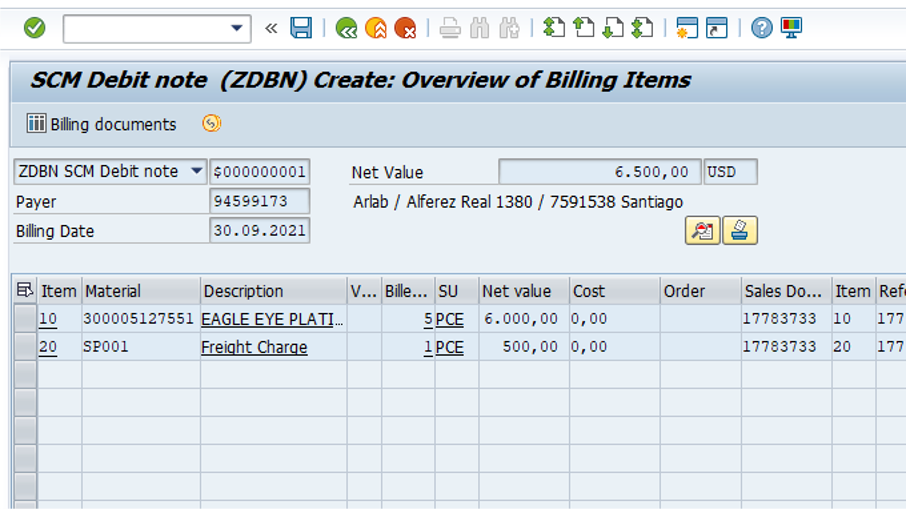The image size is (906, 509).
Task: Click the Billing Date field
Action: (x=259, y=231)
